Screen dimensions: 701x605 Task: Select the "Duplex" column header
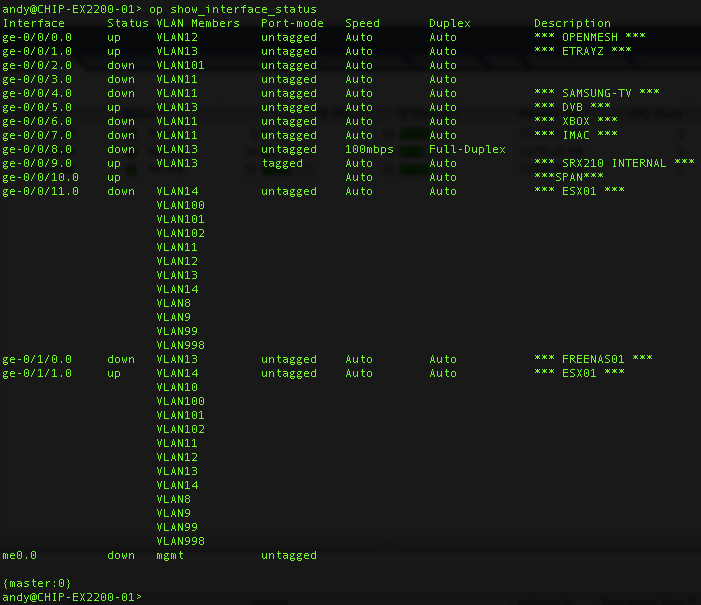coord(450,23)
